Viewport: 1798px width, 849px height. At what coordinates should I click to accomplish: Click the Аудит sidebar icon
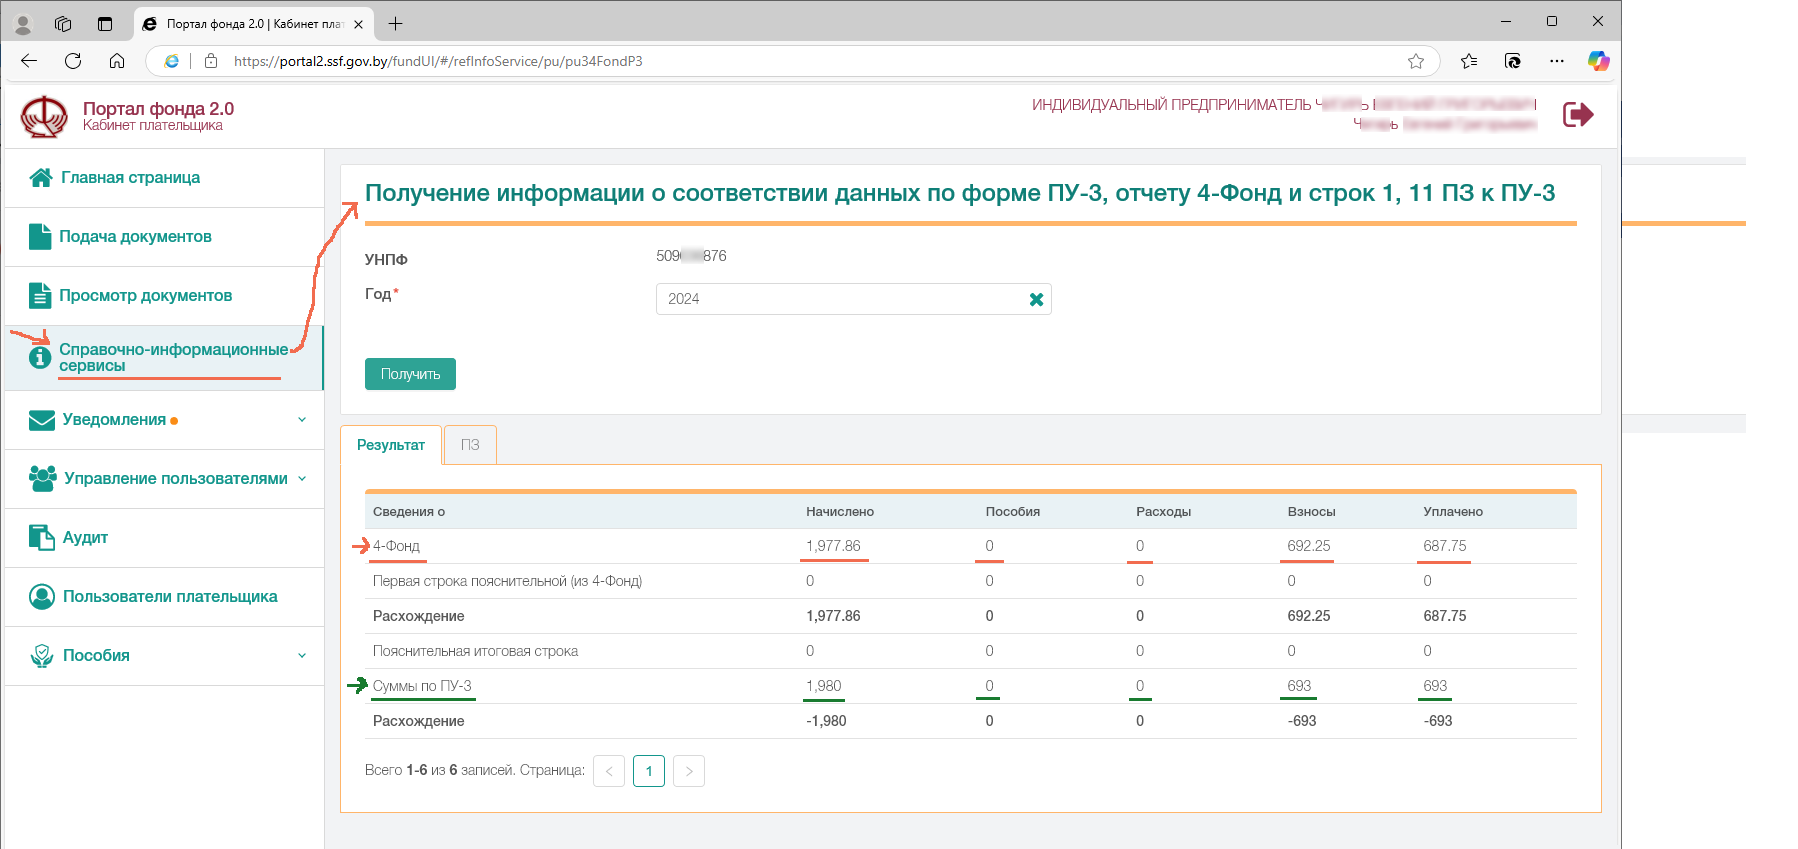click(42, 537)
